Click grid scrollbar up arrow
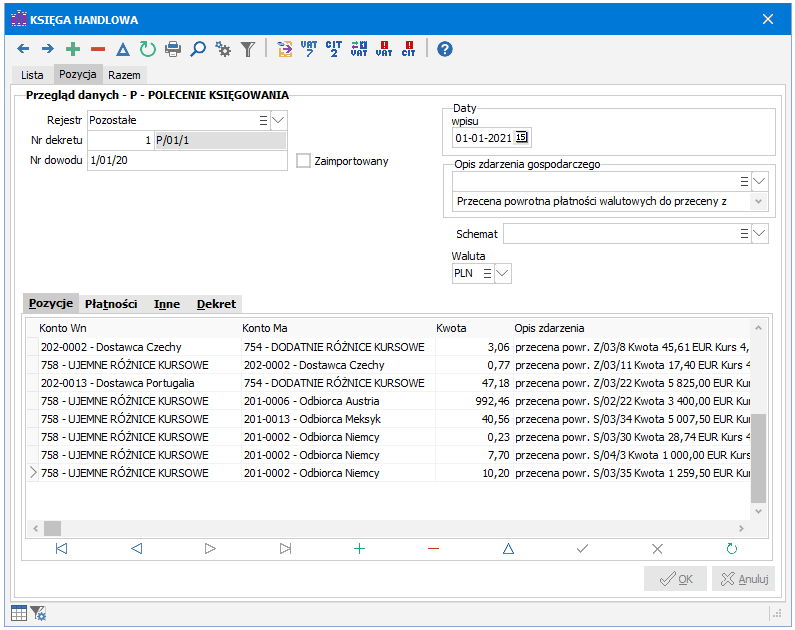Screen dimensions: 795x630 point(758,328)
